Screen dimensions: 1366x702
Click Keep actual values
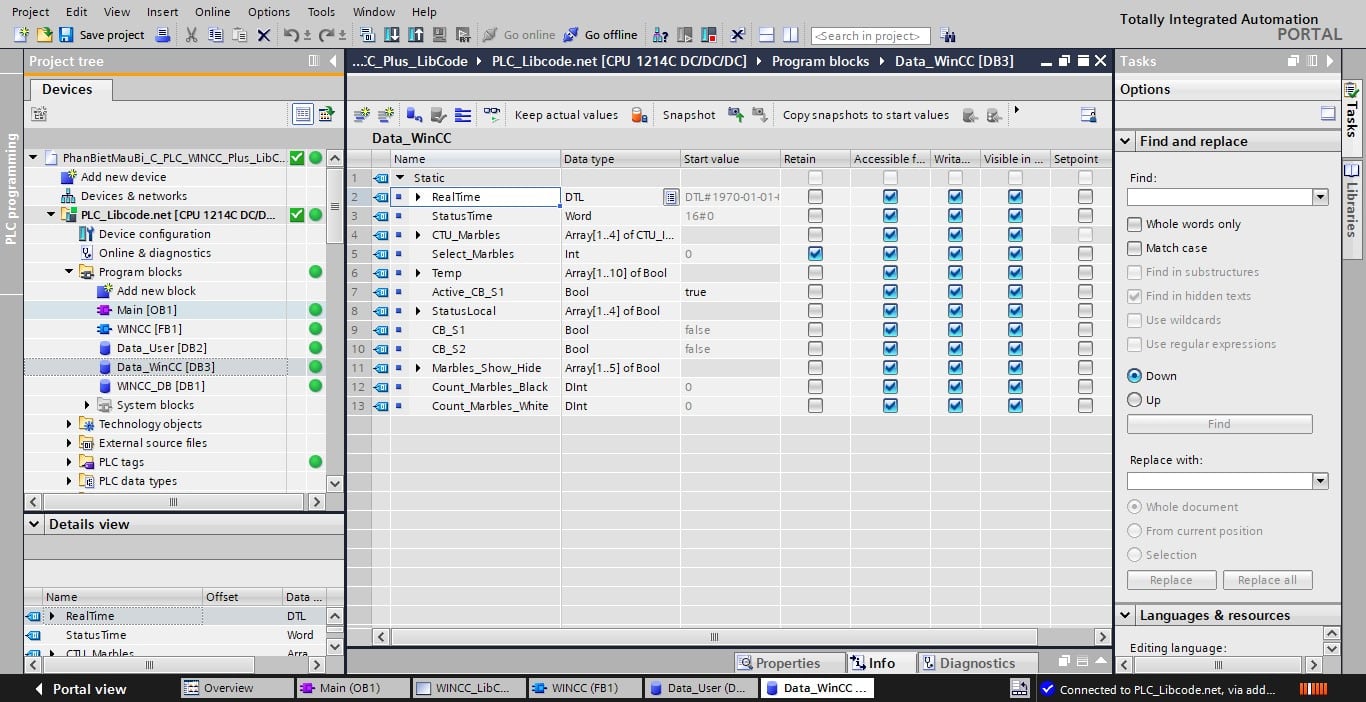point(566,115)
